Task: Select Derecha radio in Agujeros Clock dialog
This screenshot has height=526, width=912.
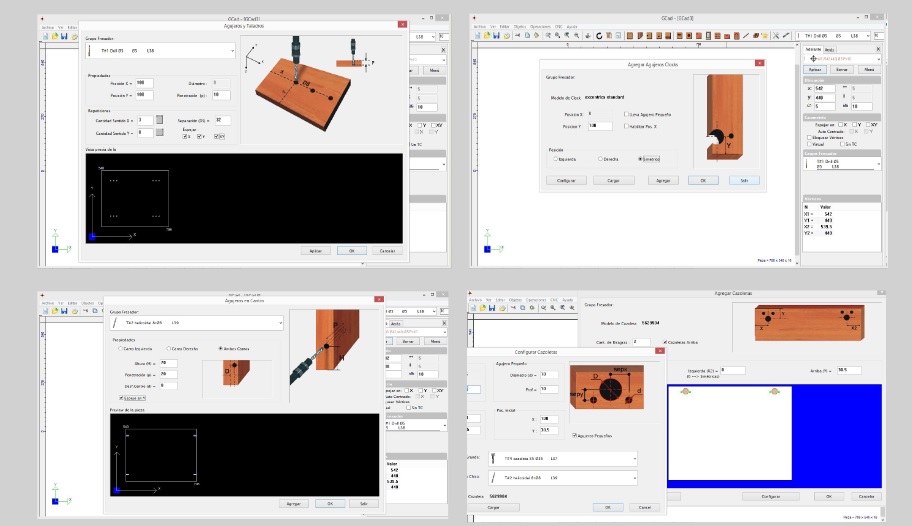Action: coord(600,159)
